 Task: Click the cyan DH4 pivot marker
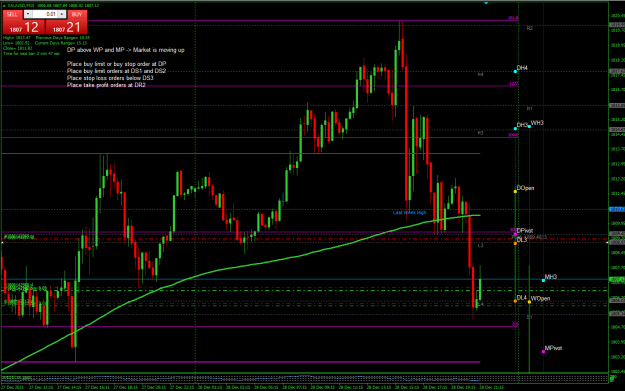[515, 71]
